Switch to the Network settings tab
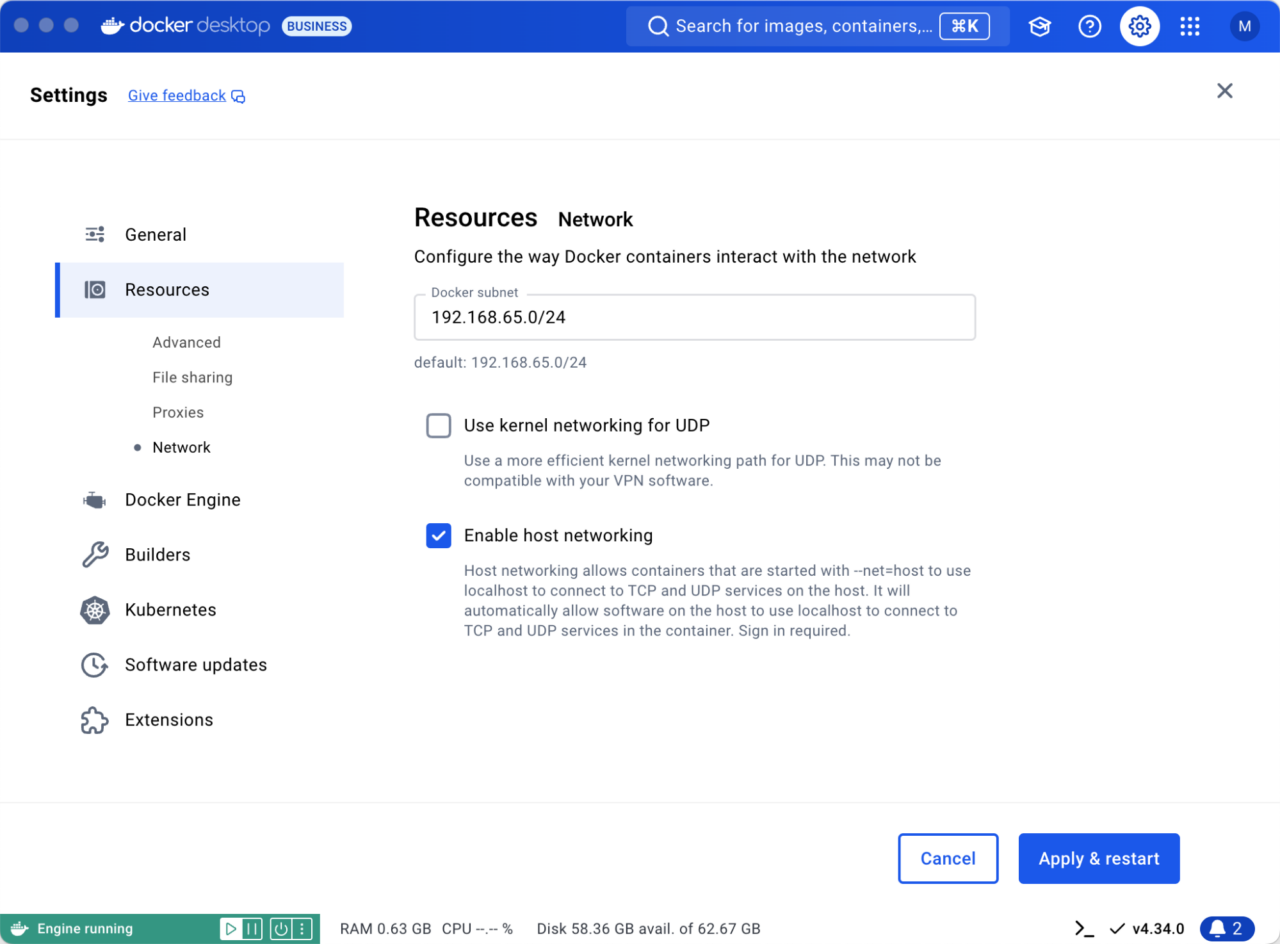The height and width of the screenshot is (944, 1280). click(181, 447)
